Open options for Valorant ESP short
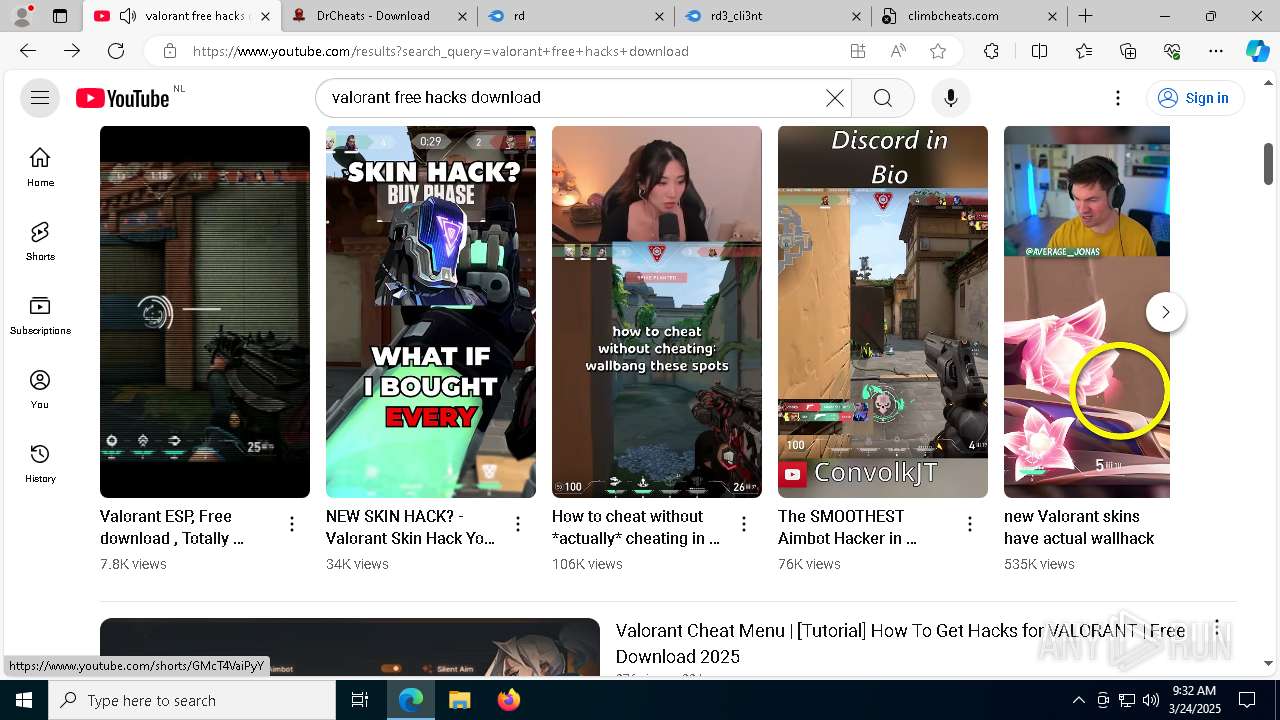This screenshot has height=720, width=1280. click(292, 524)
